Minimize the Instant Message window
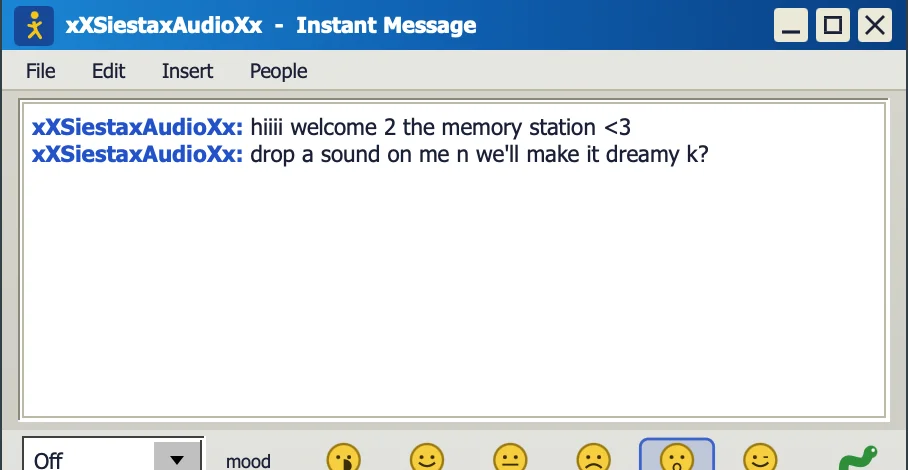 tap(790, 25)
